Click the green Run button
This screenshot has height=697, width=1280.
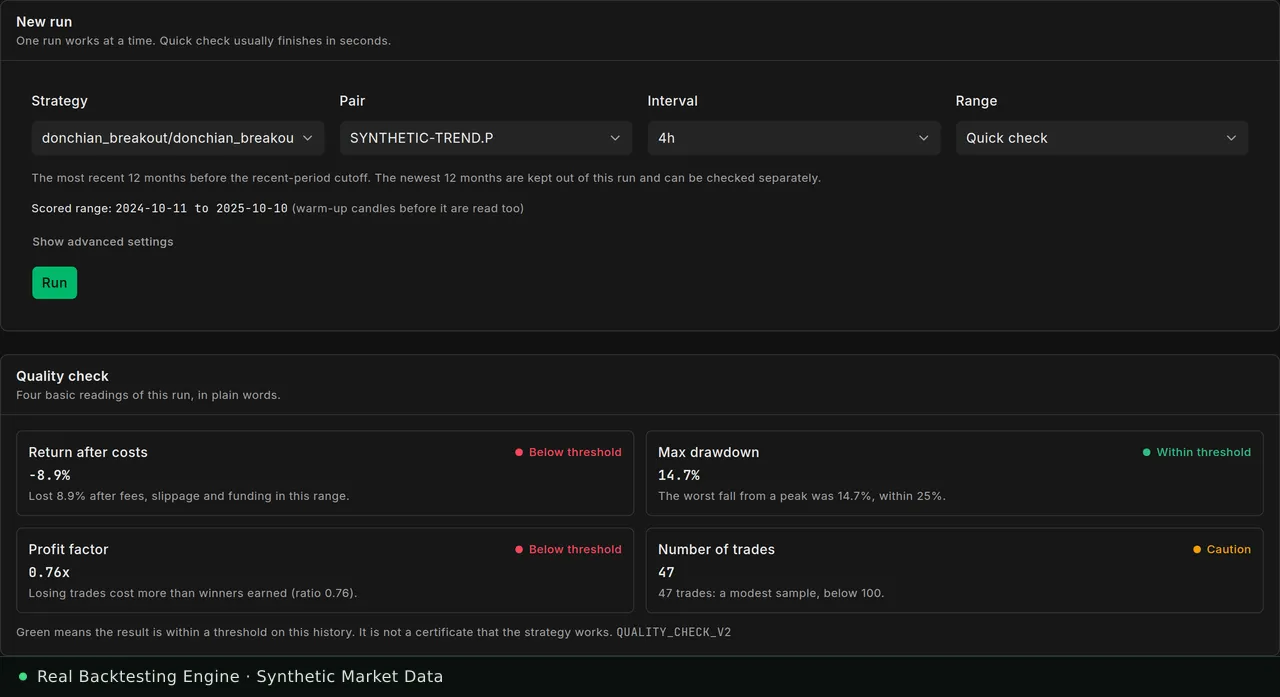[54, 283]
